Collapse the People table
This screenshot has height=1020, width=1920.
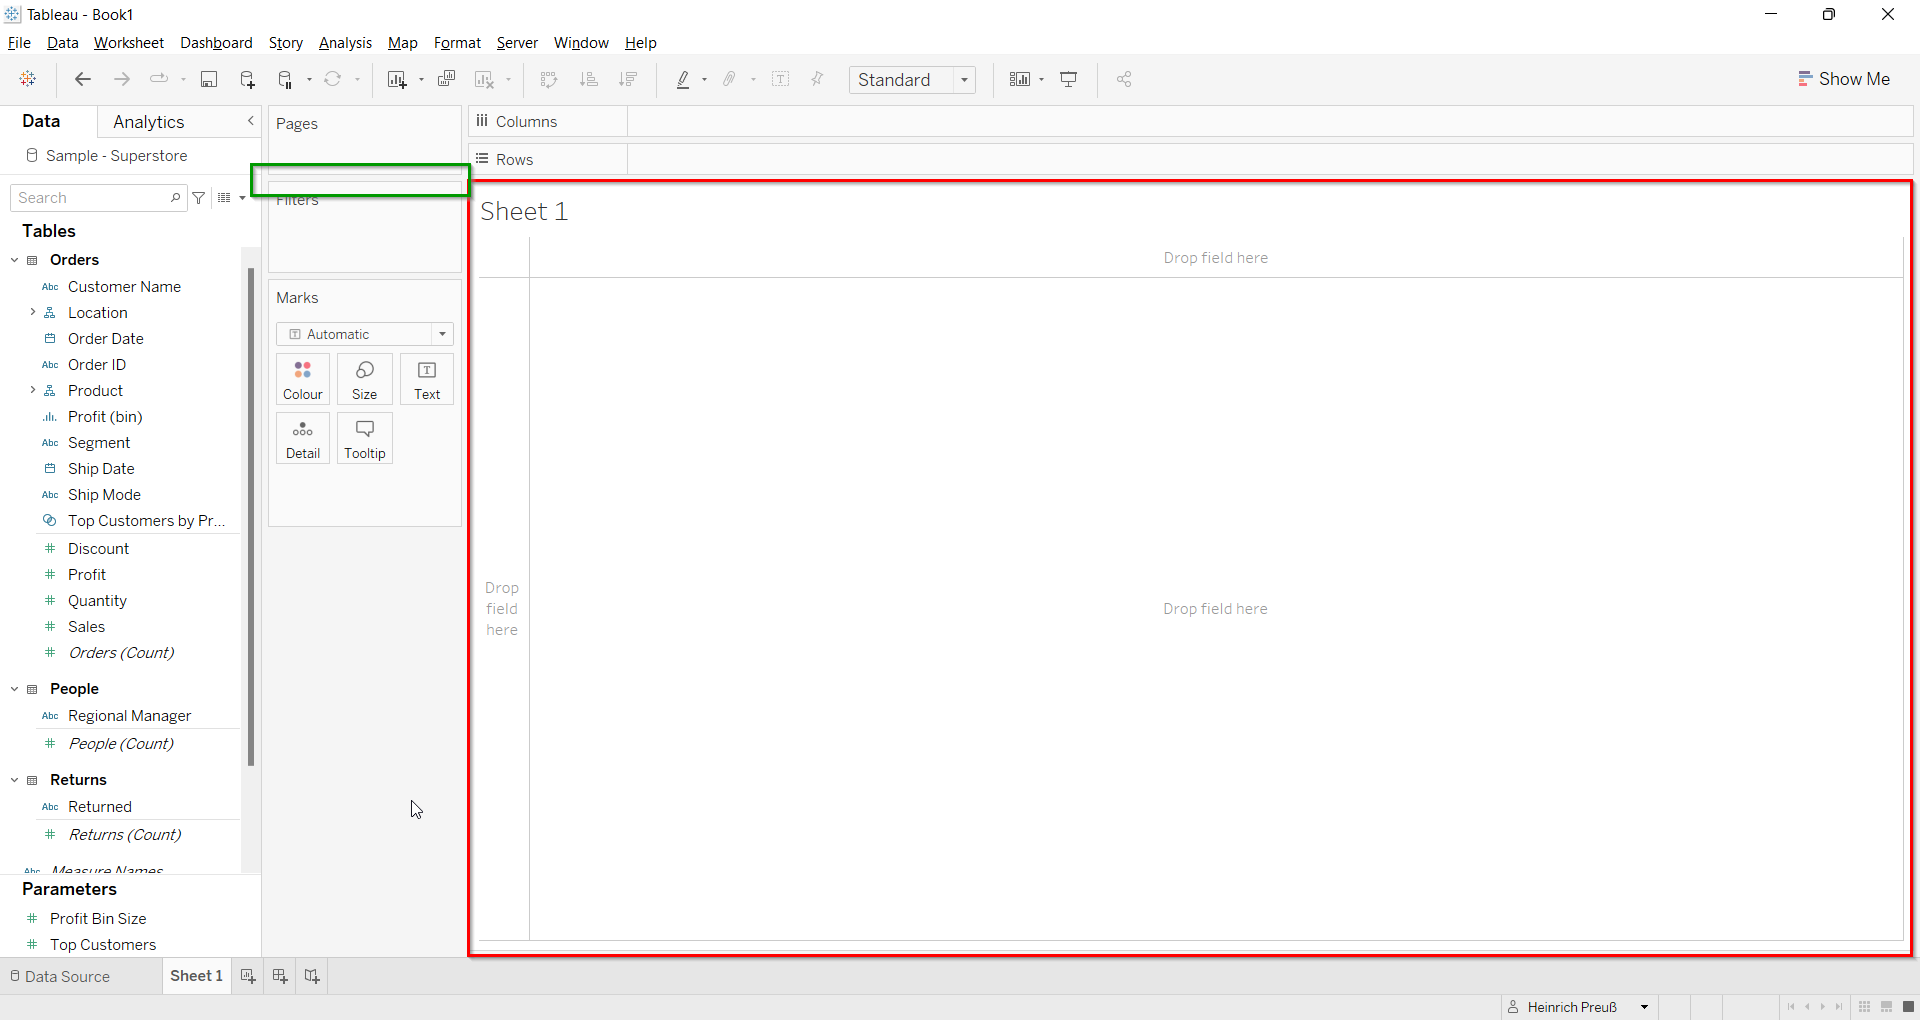15,689
